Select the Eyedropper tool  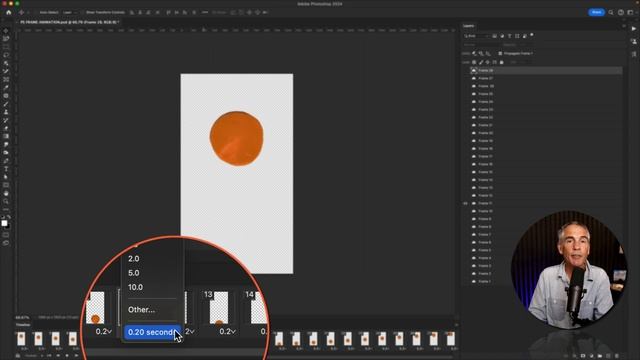pyautogui.click(x=6, y=88)
